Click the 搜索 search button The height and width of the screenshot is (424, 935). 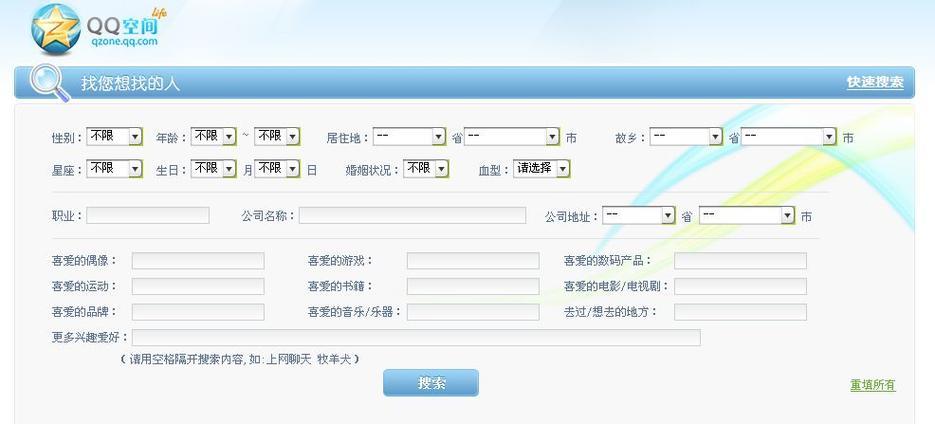click(431, 383)
